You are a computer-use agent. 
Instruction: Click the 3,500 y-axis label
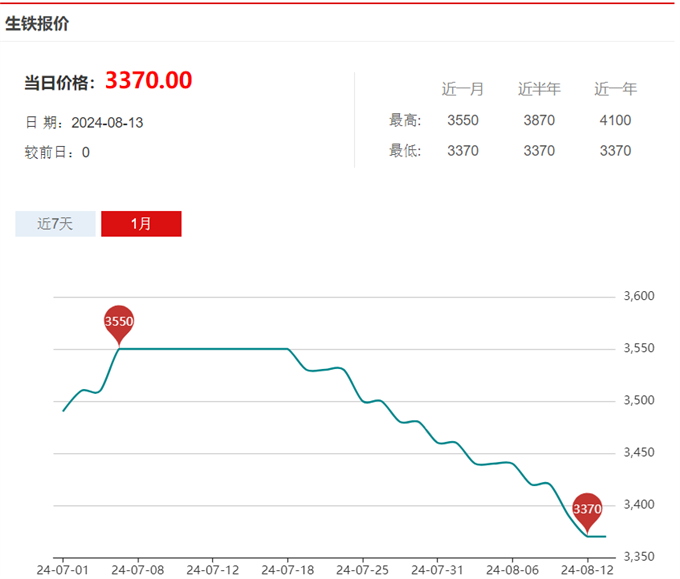tap(639, 400)
